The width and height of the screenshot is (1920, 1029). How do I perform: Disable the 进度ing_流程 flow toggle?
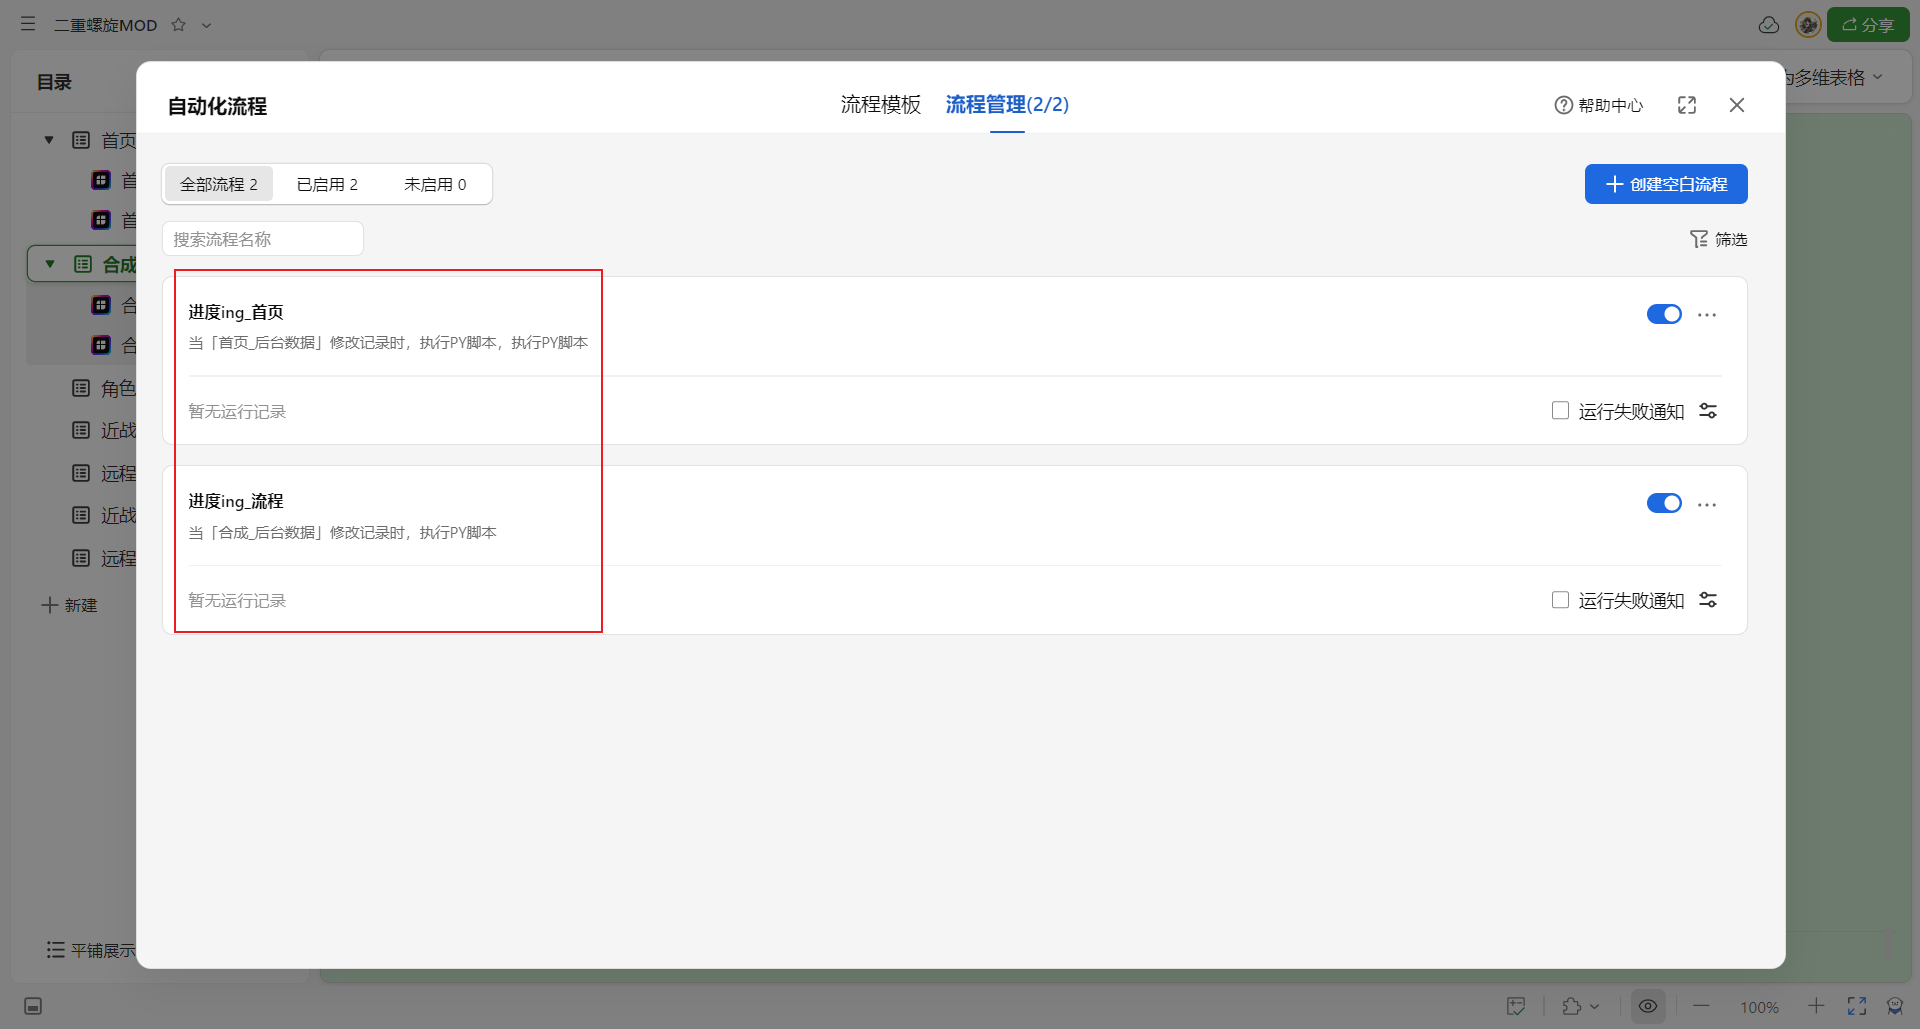click(1664, 503)
